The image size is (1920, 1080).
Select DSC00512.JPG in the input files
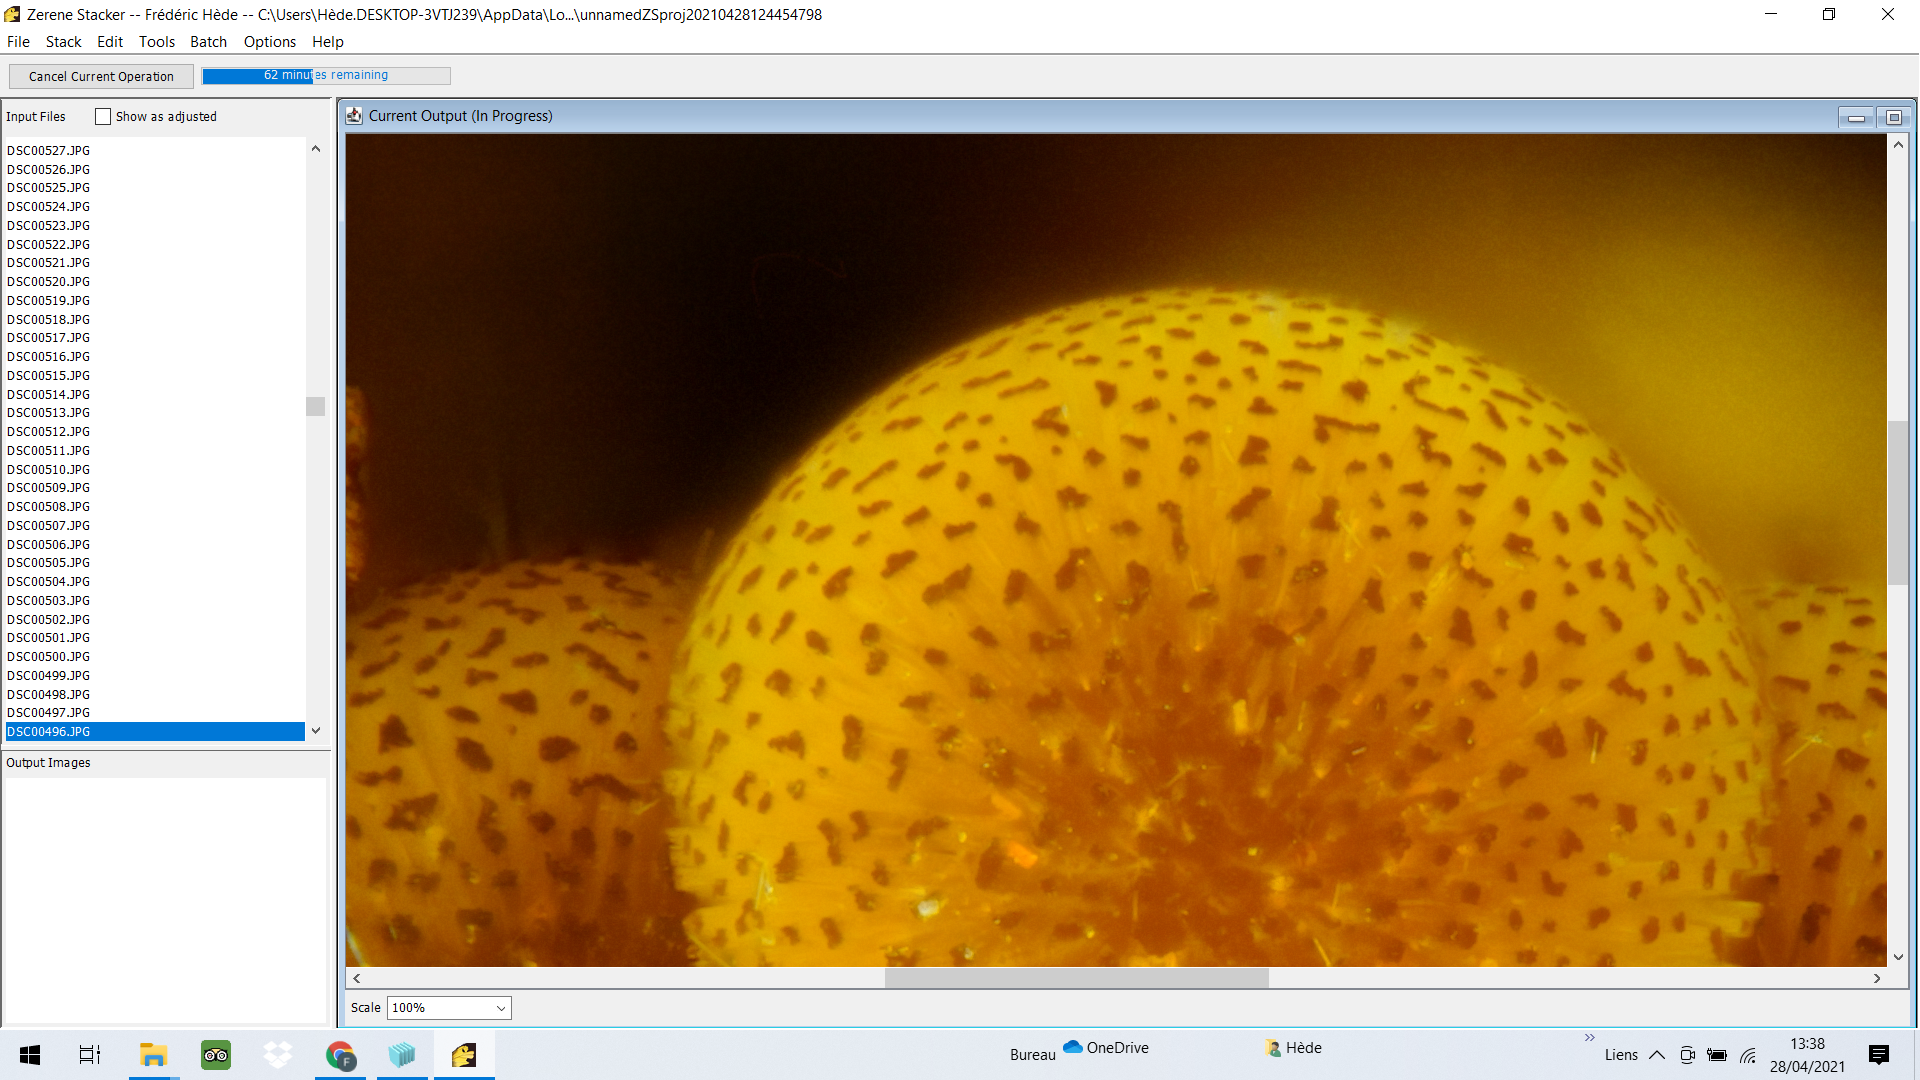tap(48, 432)
